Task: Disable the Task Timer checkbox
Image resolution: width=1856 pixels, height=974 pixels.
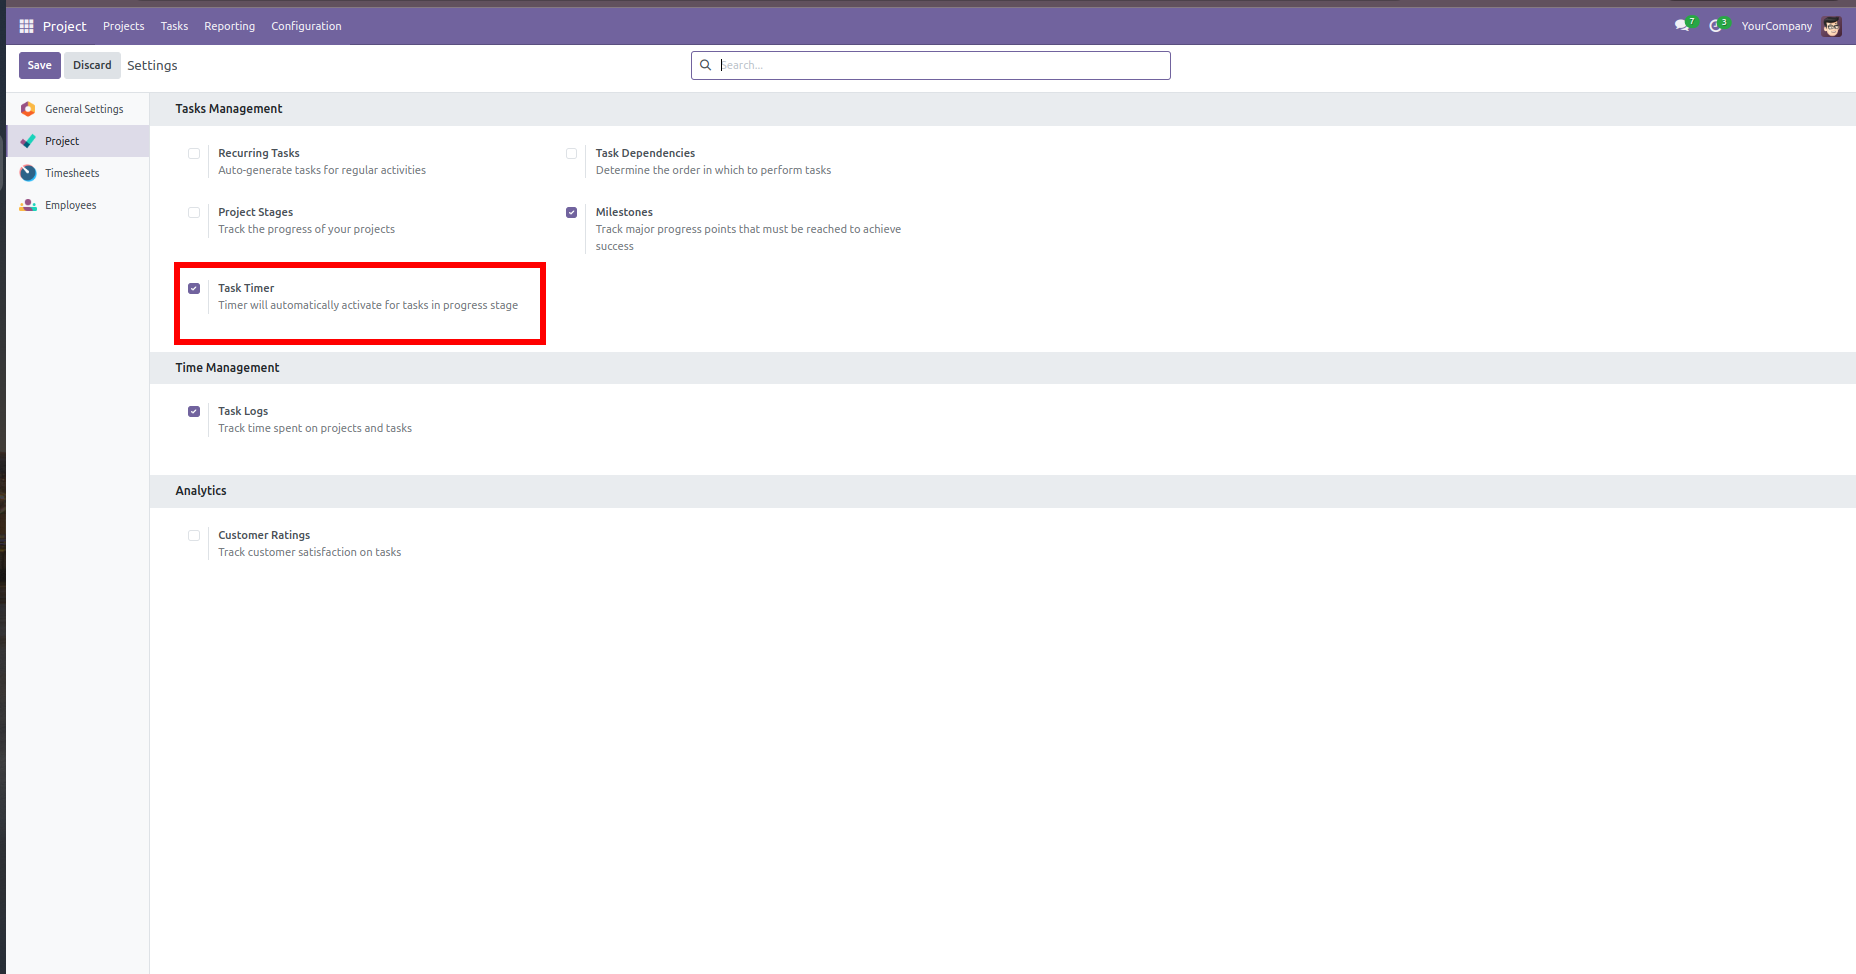Action: (194, 288)
